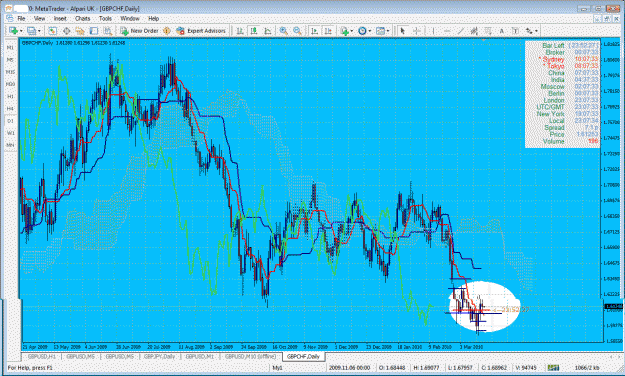The width and height of the screenshot is (625, 376).
Task: Expand the New Chart dropdown arrow
Action: pyautogui.click(x=20, y=31)
